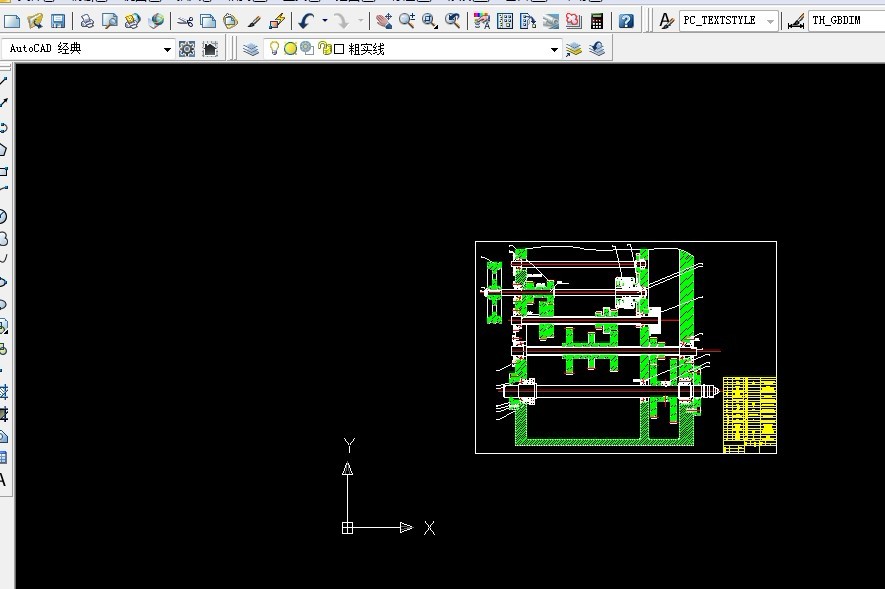Viewport: 885px width, 589px height.
Task: Expand the 粗实线 layer dropdown
Action: tap(554, 47)
